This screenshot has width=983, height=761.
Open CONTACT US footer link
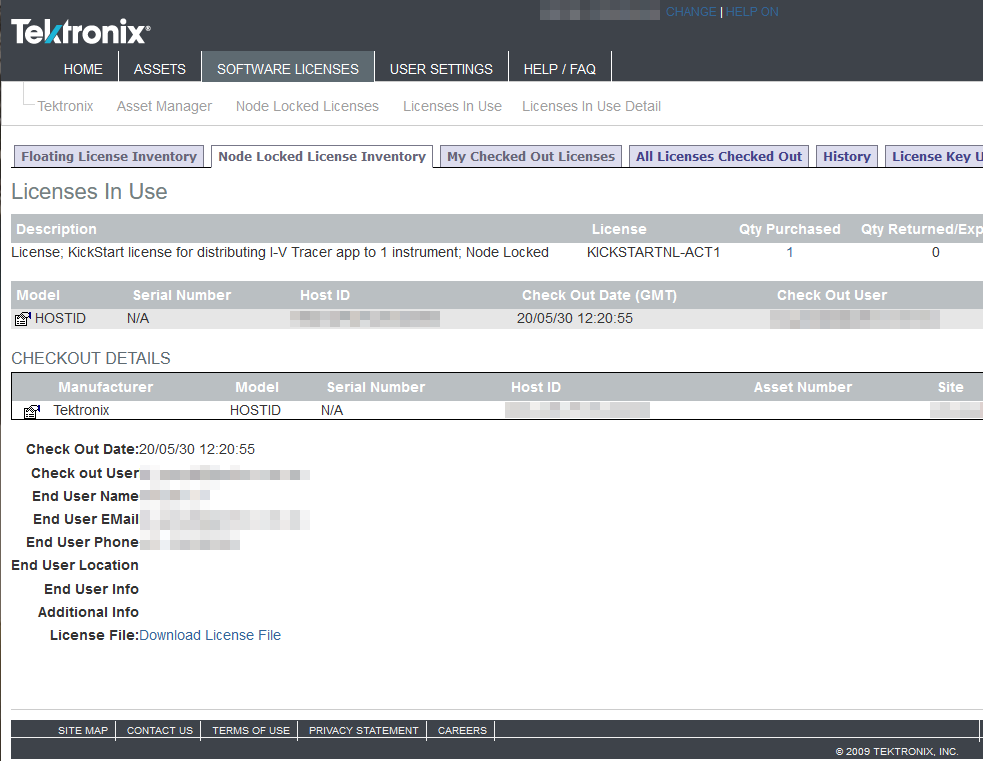pos(160,730)
